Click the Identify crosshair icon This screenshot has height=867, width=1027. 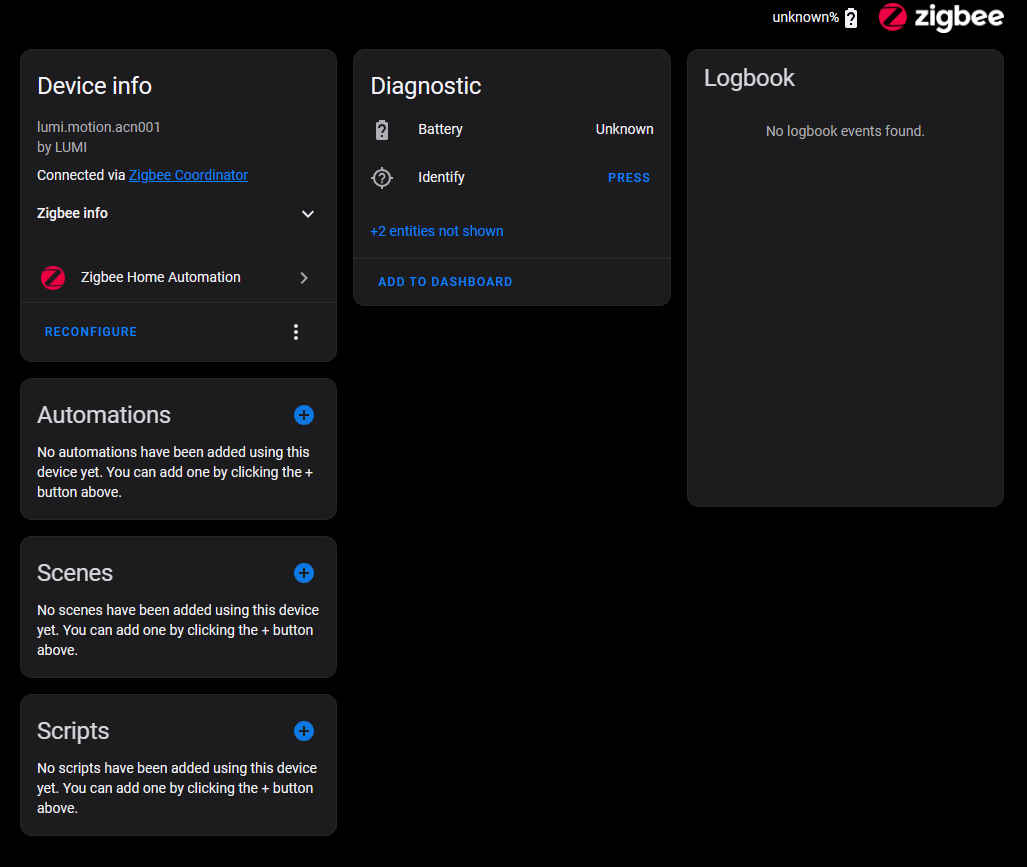click(x=382, y=178)
